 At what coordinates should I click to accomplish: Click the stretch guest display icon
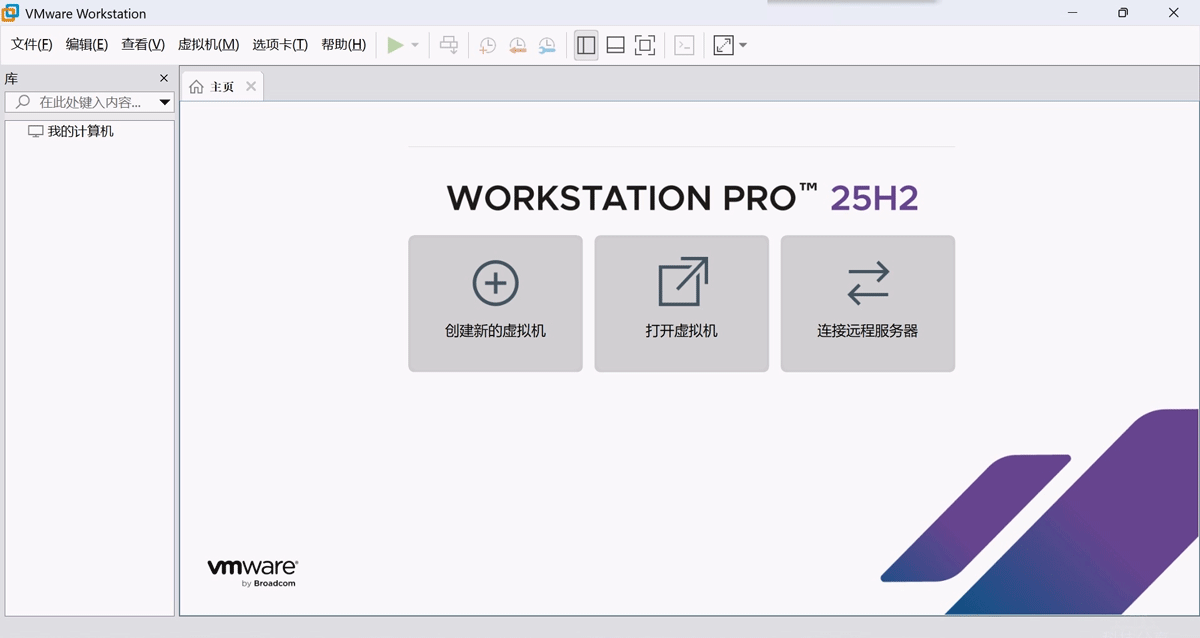click(x=723, y=45)
